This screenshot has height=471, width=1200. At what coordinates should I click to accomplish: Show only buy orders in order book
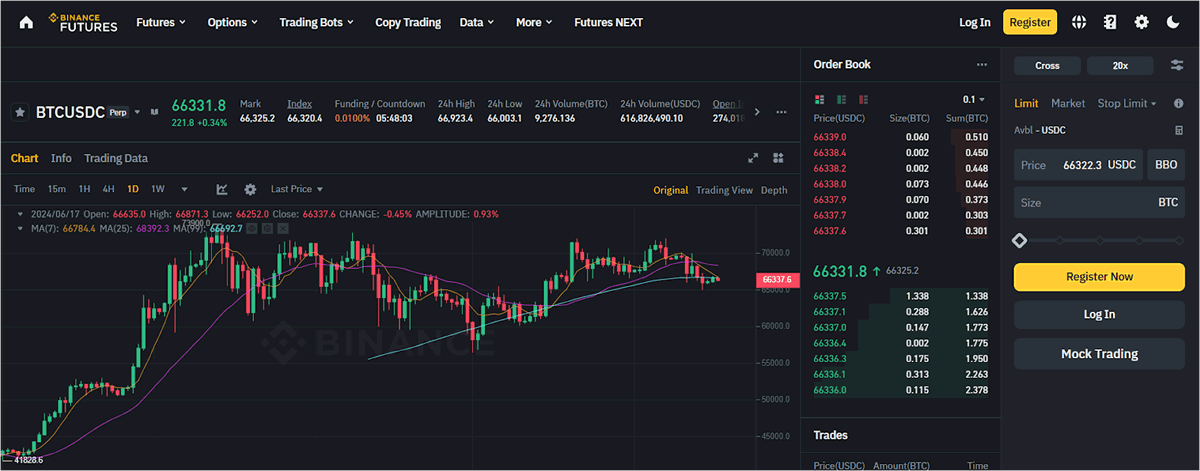point(841,100)
